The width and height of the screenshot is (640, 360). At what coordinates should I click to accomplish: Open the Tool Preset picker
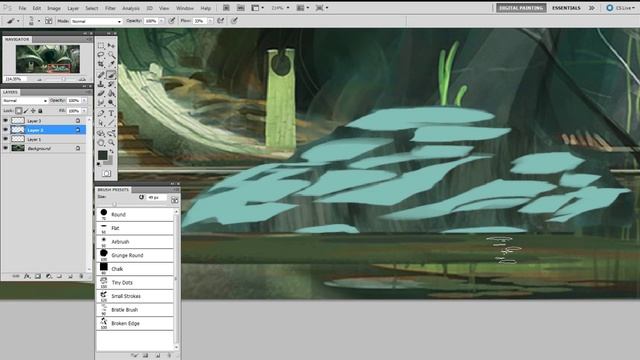(x=13, y=21)
